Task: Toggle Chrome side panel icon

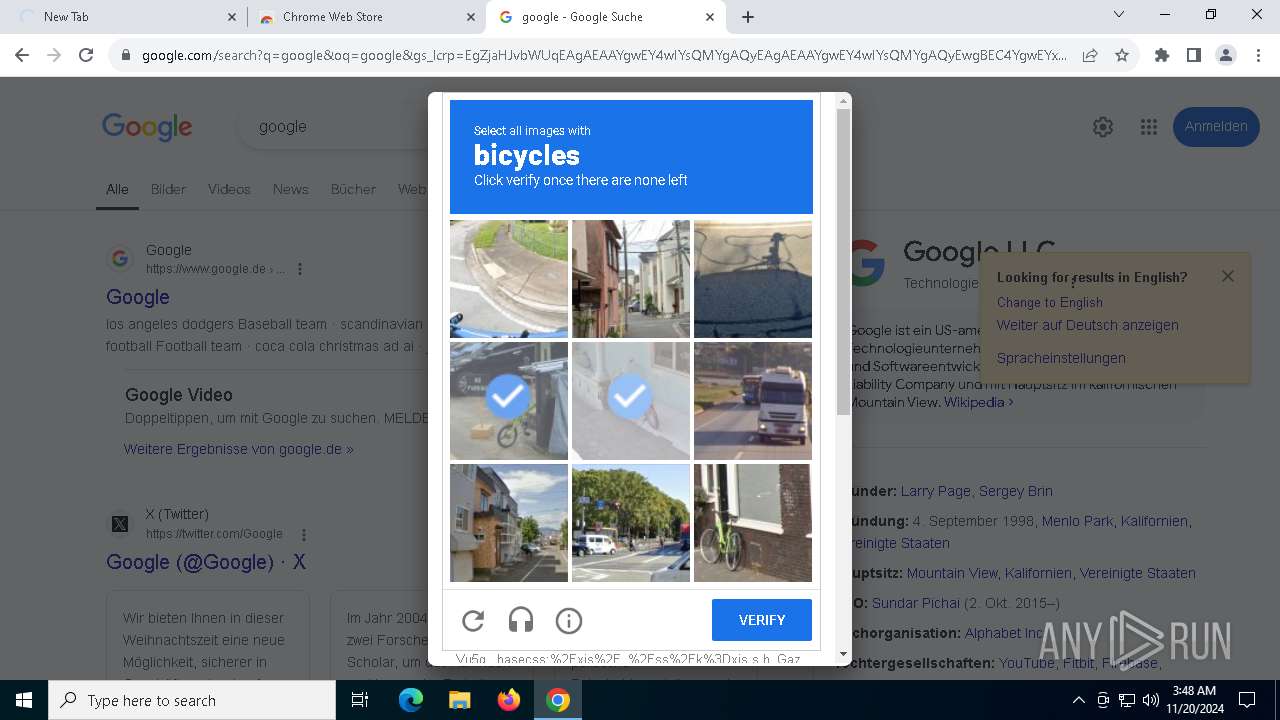Action: click(x=1194, y=56)
